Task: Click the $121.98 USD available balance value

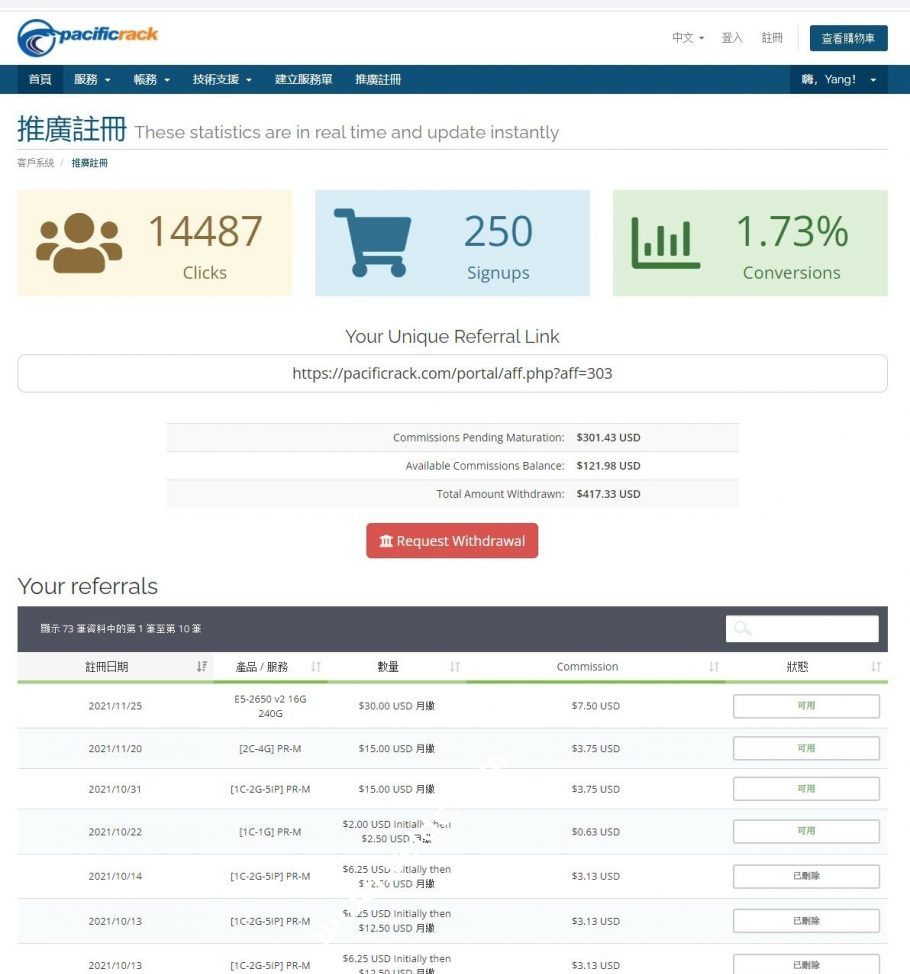Action: pyautogui.click(x=608, y=466)
